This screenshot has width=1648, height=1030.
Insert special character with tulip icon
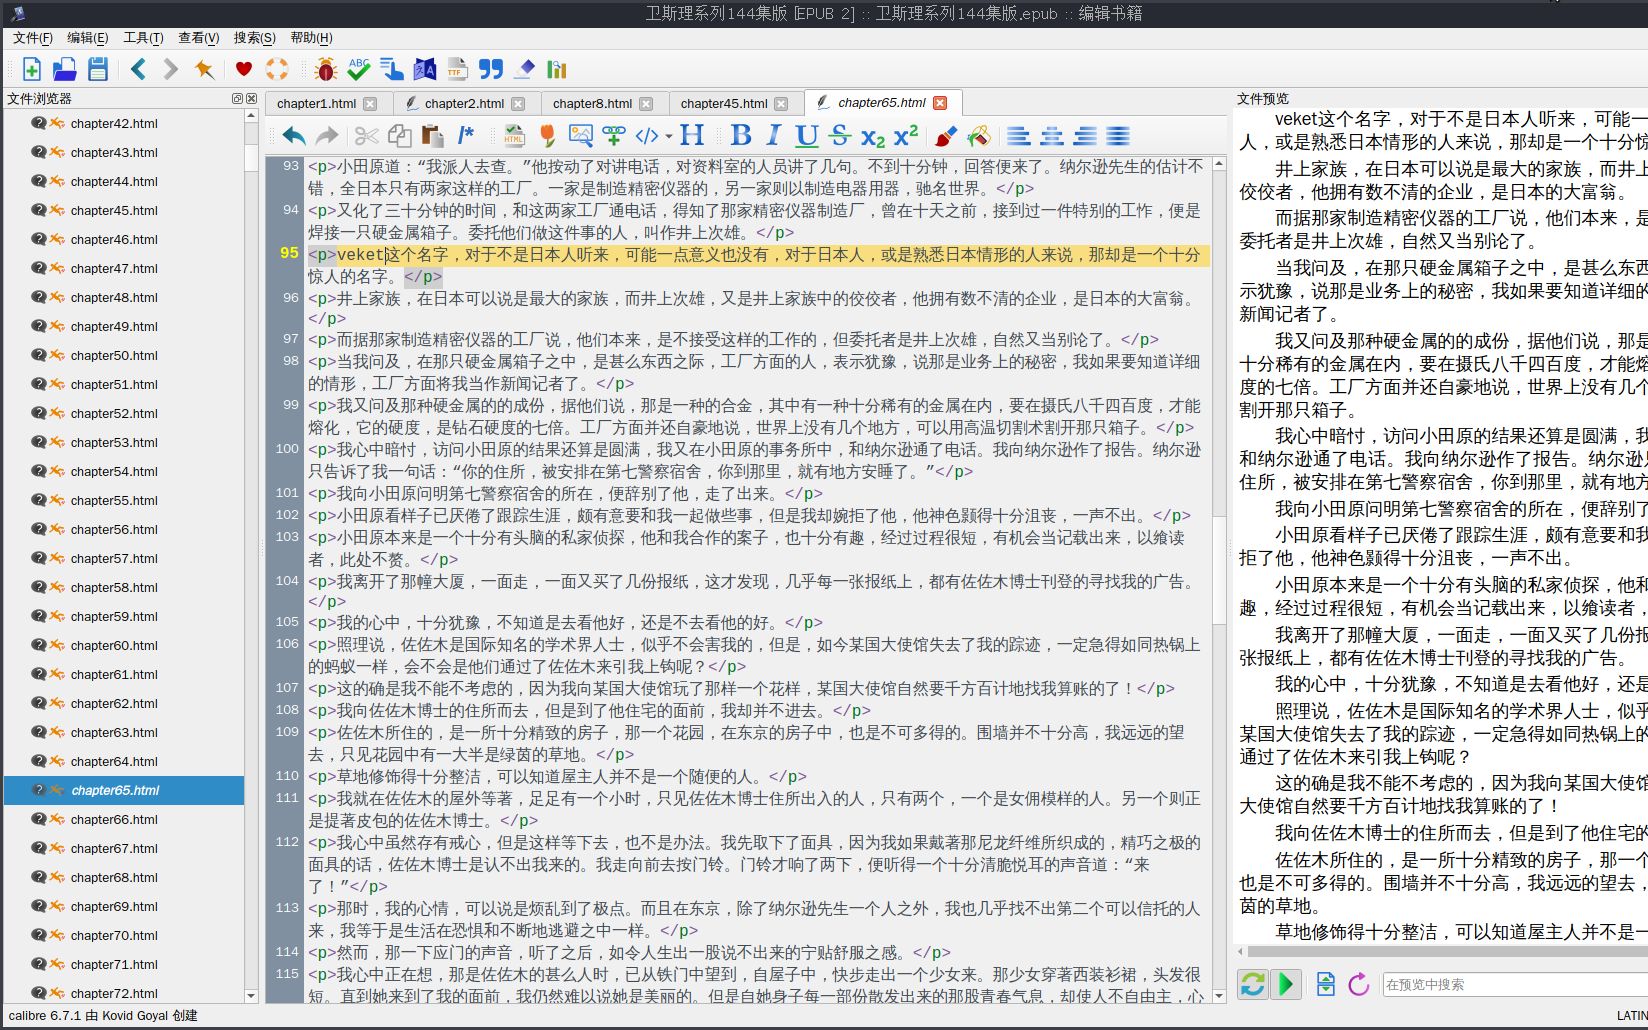[547, 135]
